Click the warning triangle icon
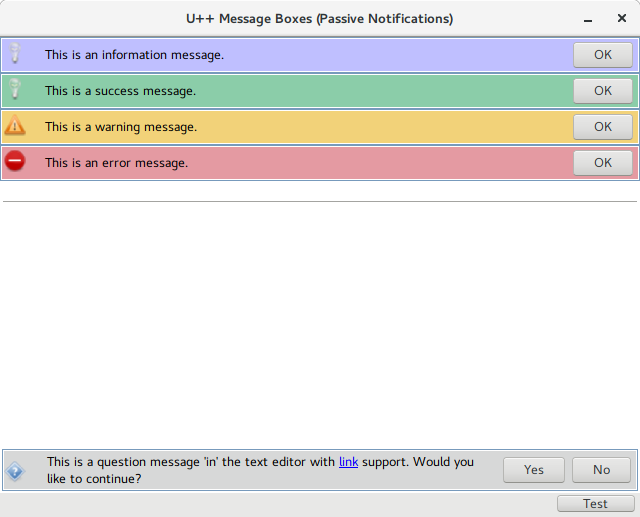 (15, 126)
